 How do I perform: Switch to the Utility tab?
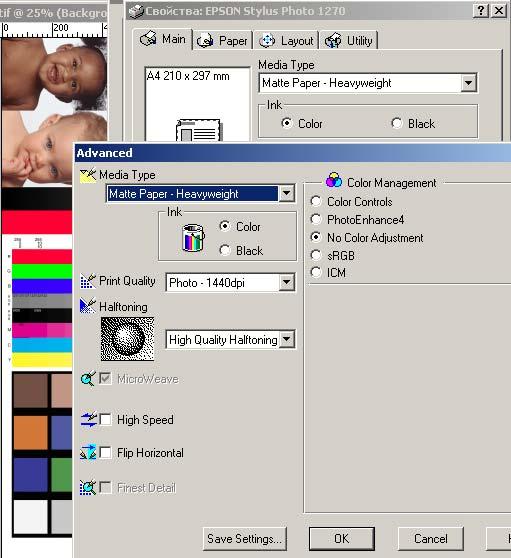coord(348,41)
